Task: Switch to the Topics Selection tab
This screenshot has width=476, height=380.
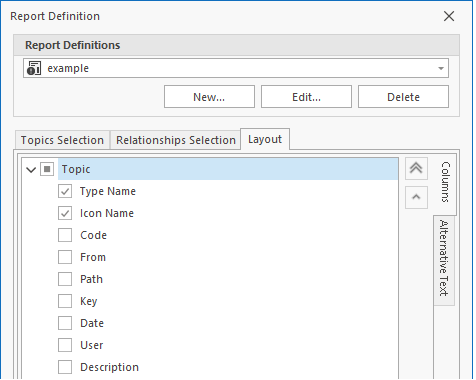Action: coord(62,140)
